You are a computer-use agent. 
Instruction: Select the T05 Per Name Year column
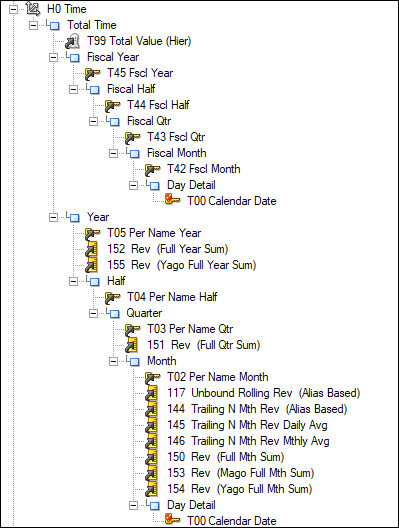[154, 233]
